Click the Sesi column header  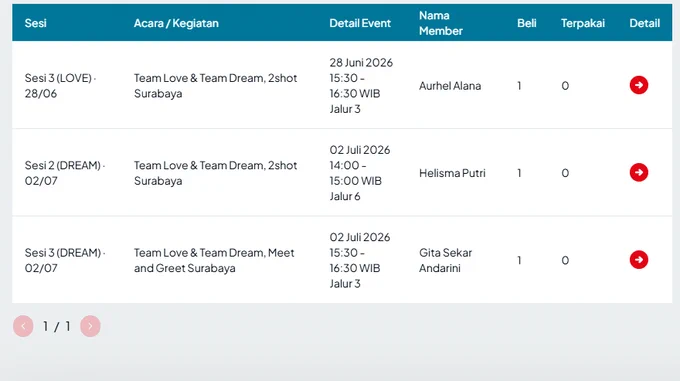click(x=36, y=23)
